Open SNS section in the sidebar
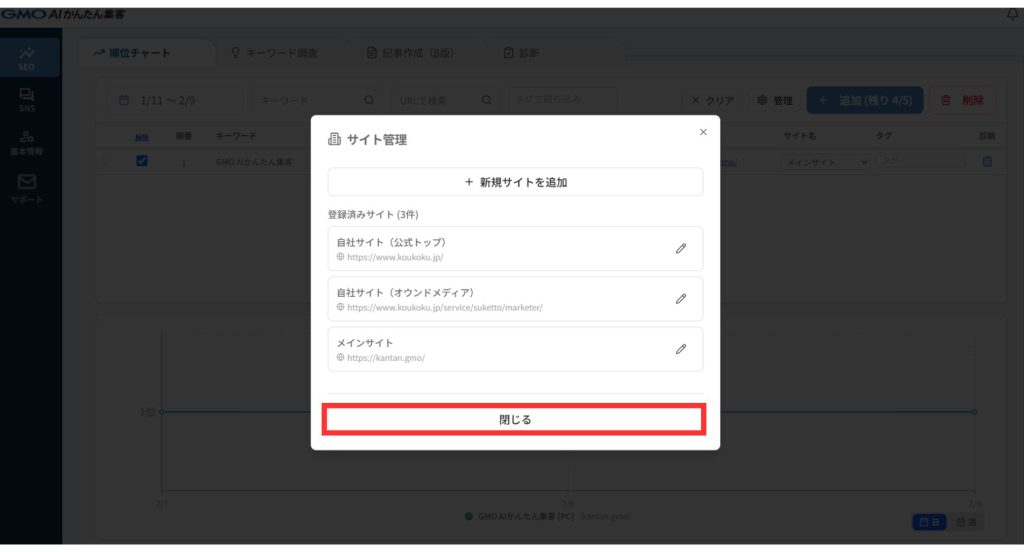The image size is (1024, 552). point(26,100)
